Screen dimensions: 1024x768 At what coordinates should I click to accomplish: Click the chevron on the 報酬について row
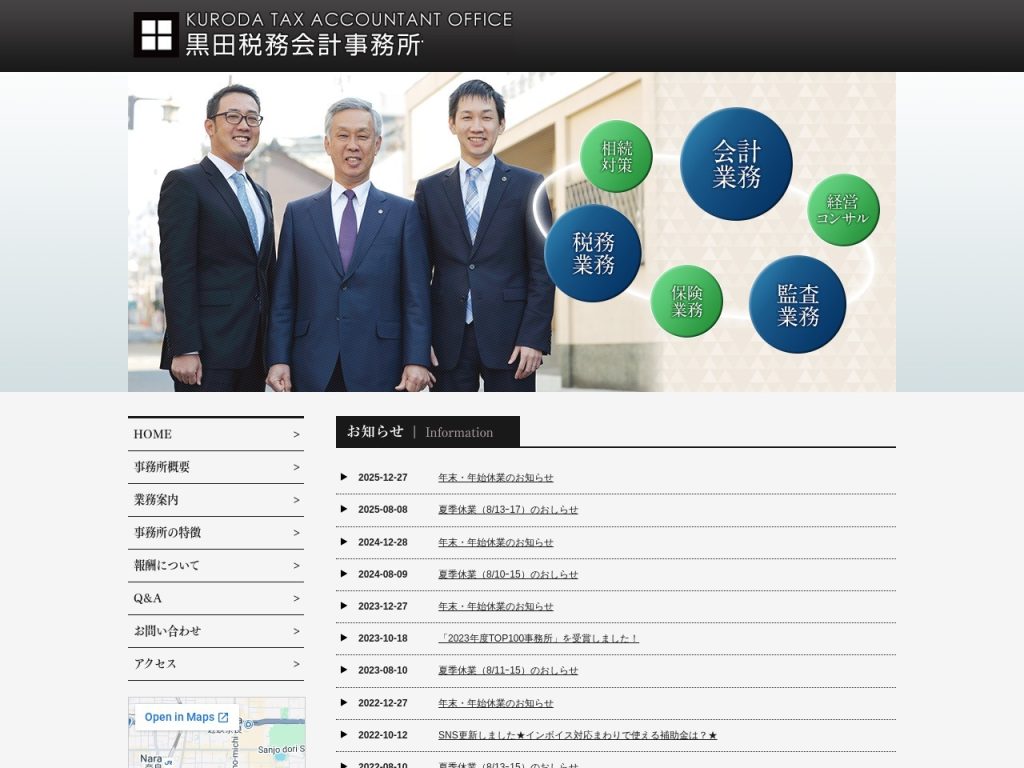coord(296,566)
